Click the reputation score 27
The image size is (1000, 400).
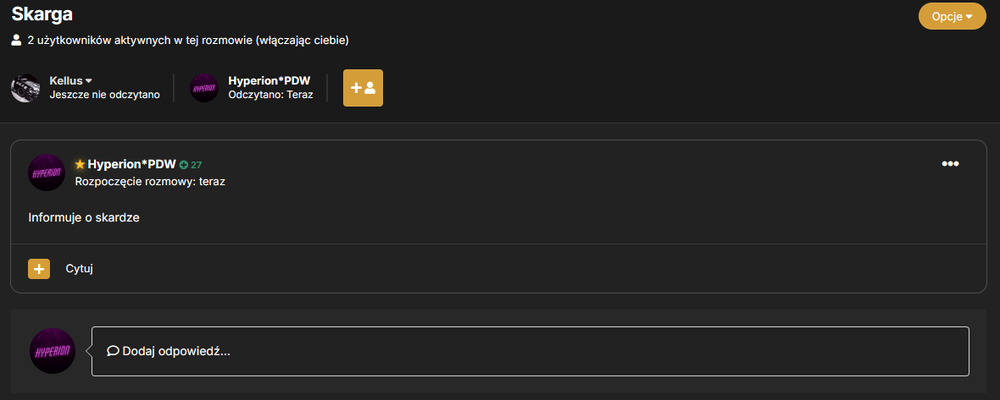pos(196,165)
